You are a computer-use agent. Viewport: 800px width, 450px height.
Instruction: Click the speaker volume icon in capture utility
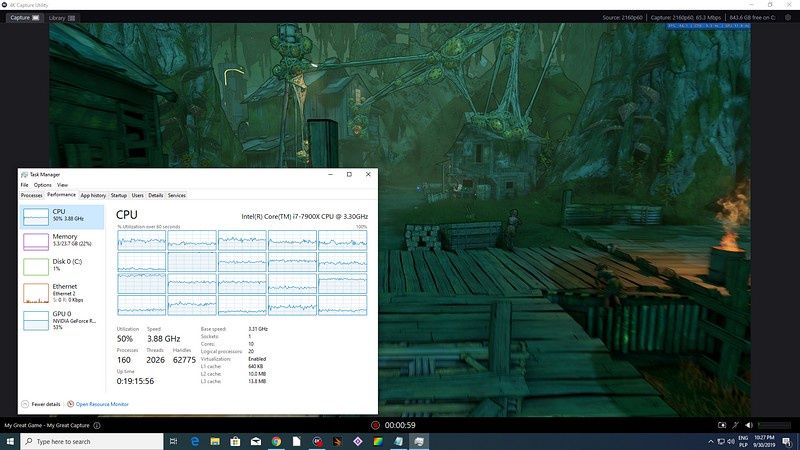click(x=748, y=425)
